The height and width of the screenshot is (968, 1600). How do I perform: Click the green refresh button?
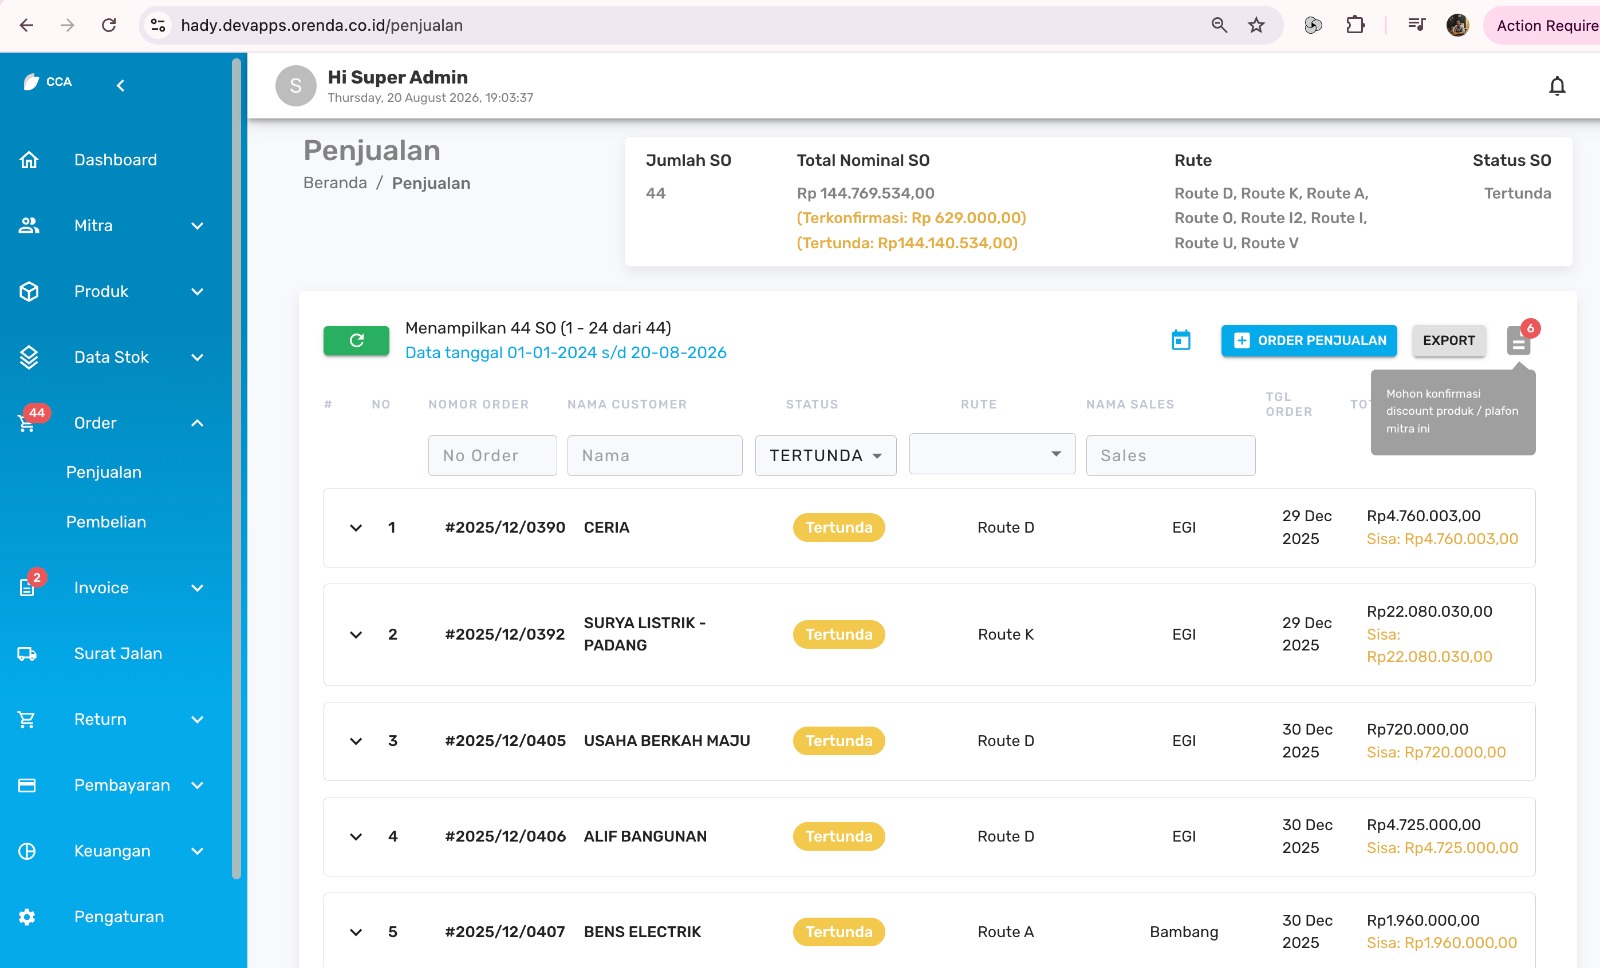pyautogui.click(x=356, y=340)
